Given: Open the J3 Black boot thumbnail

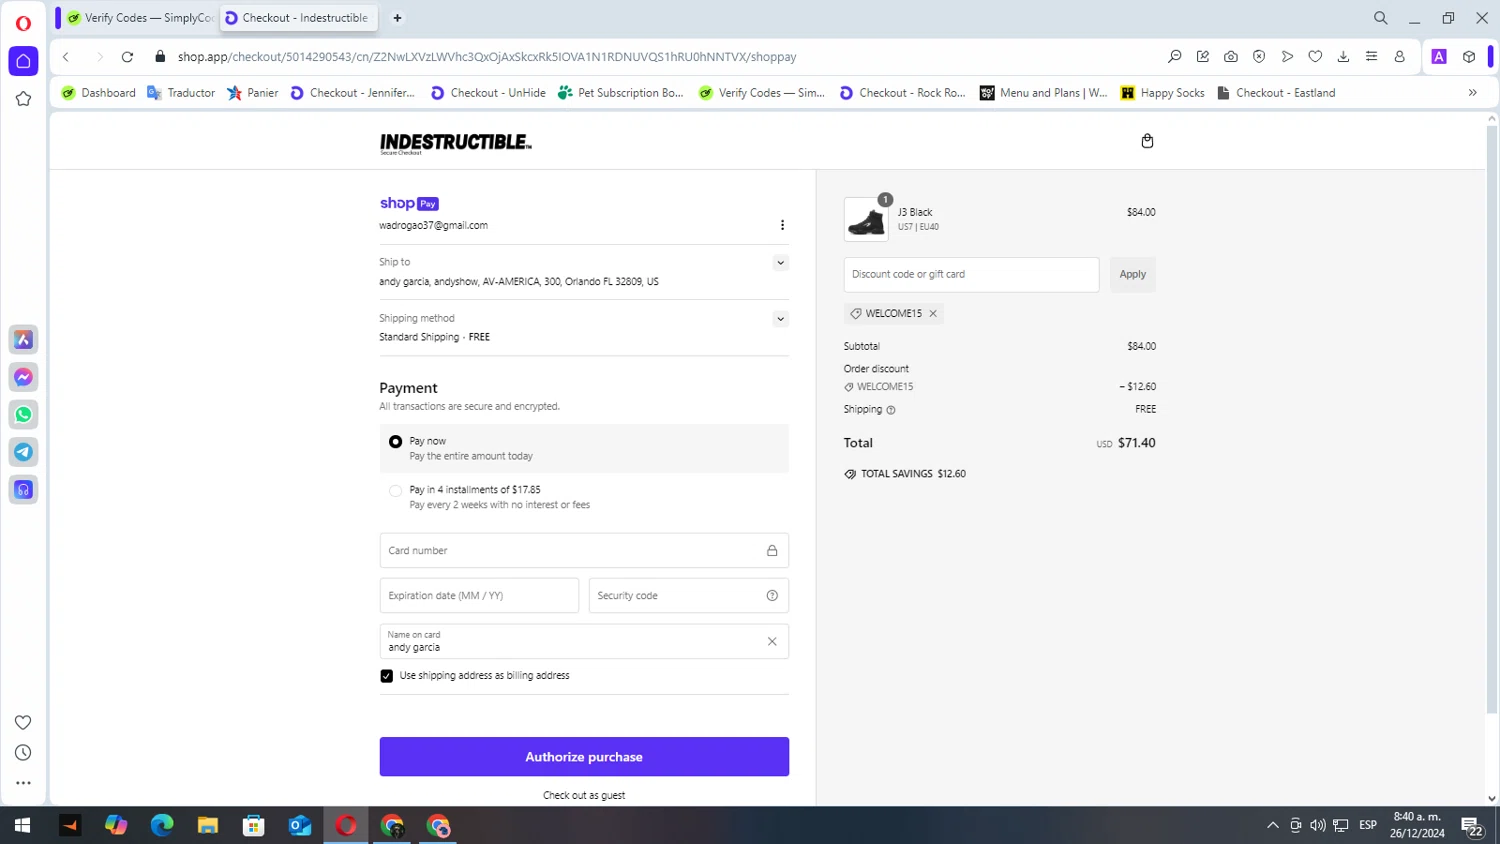Looking at the screenshot, I should pos(866,219).
